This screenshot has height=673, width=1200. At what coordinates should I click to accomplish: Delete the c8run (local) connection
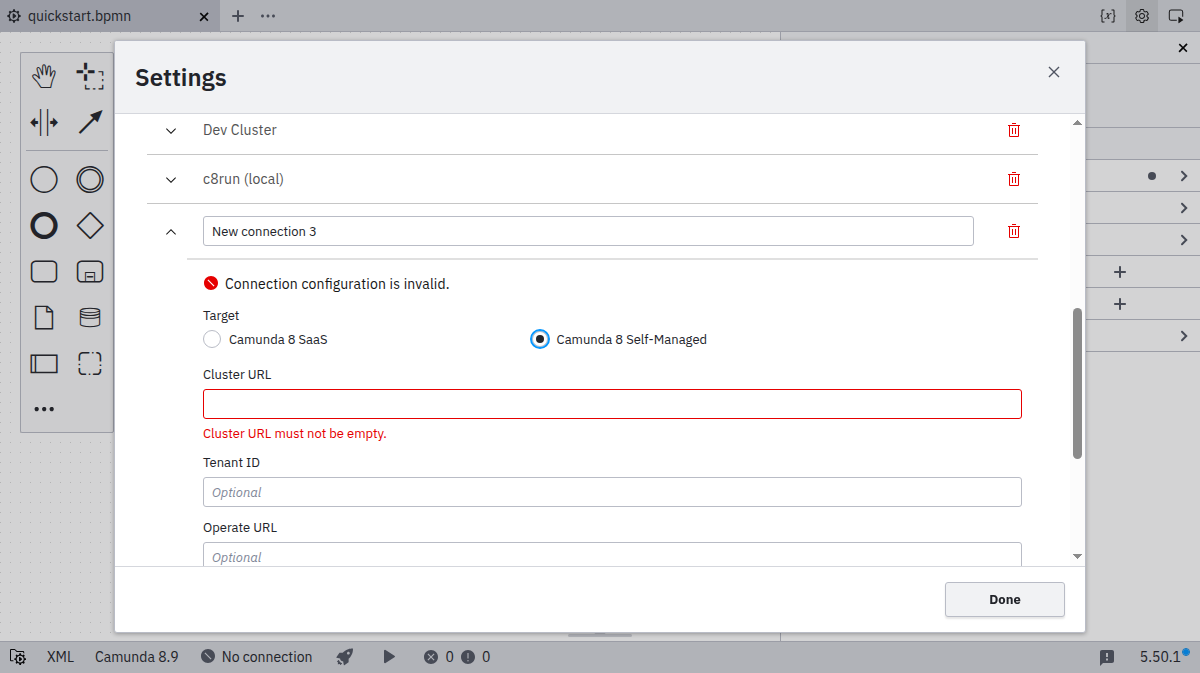pyautogui.click(x=1014, y=179)
